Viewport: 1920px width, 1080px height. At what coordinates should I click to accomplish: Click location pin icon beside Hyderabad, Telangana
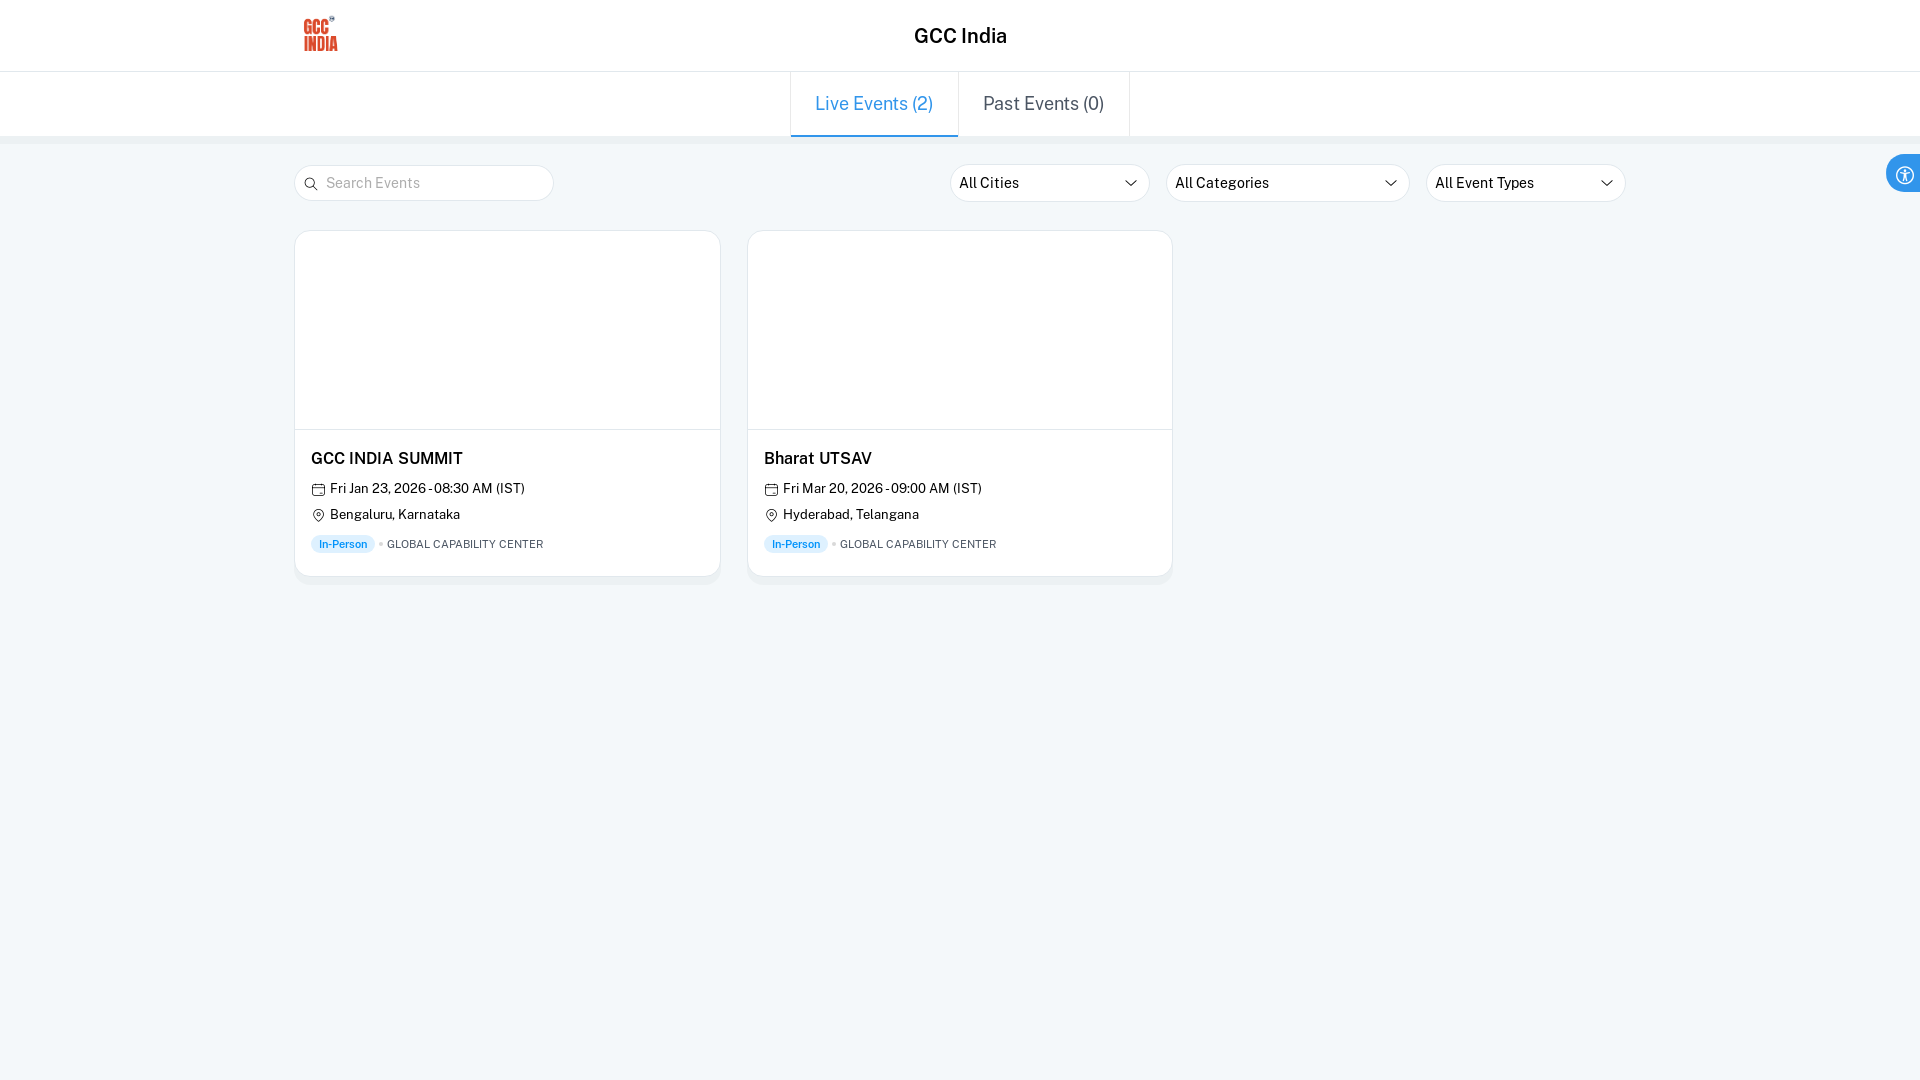[771, 515]
